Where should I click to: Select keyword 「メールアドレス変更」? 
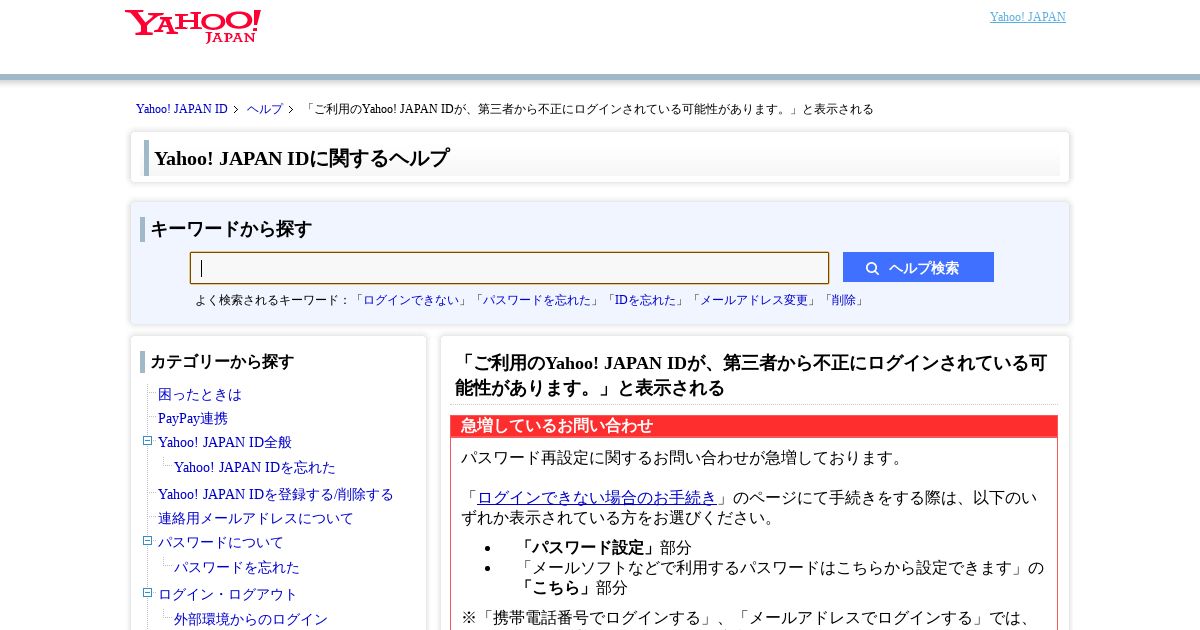point(754,300)
